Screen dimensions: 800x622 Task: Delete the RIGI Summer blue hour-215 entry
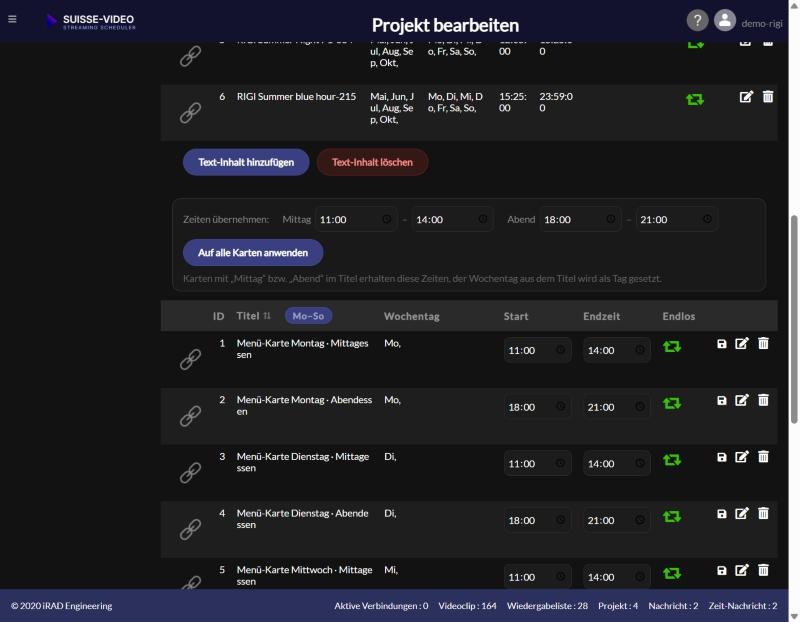coord(768,96)
